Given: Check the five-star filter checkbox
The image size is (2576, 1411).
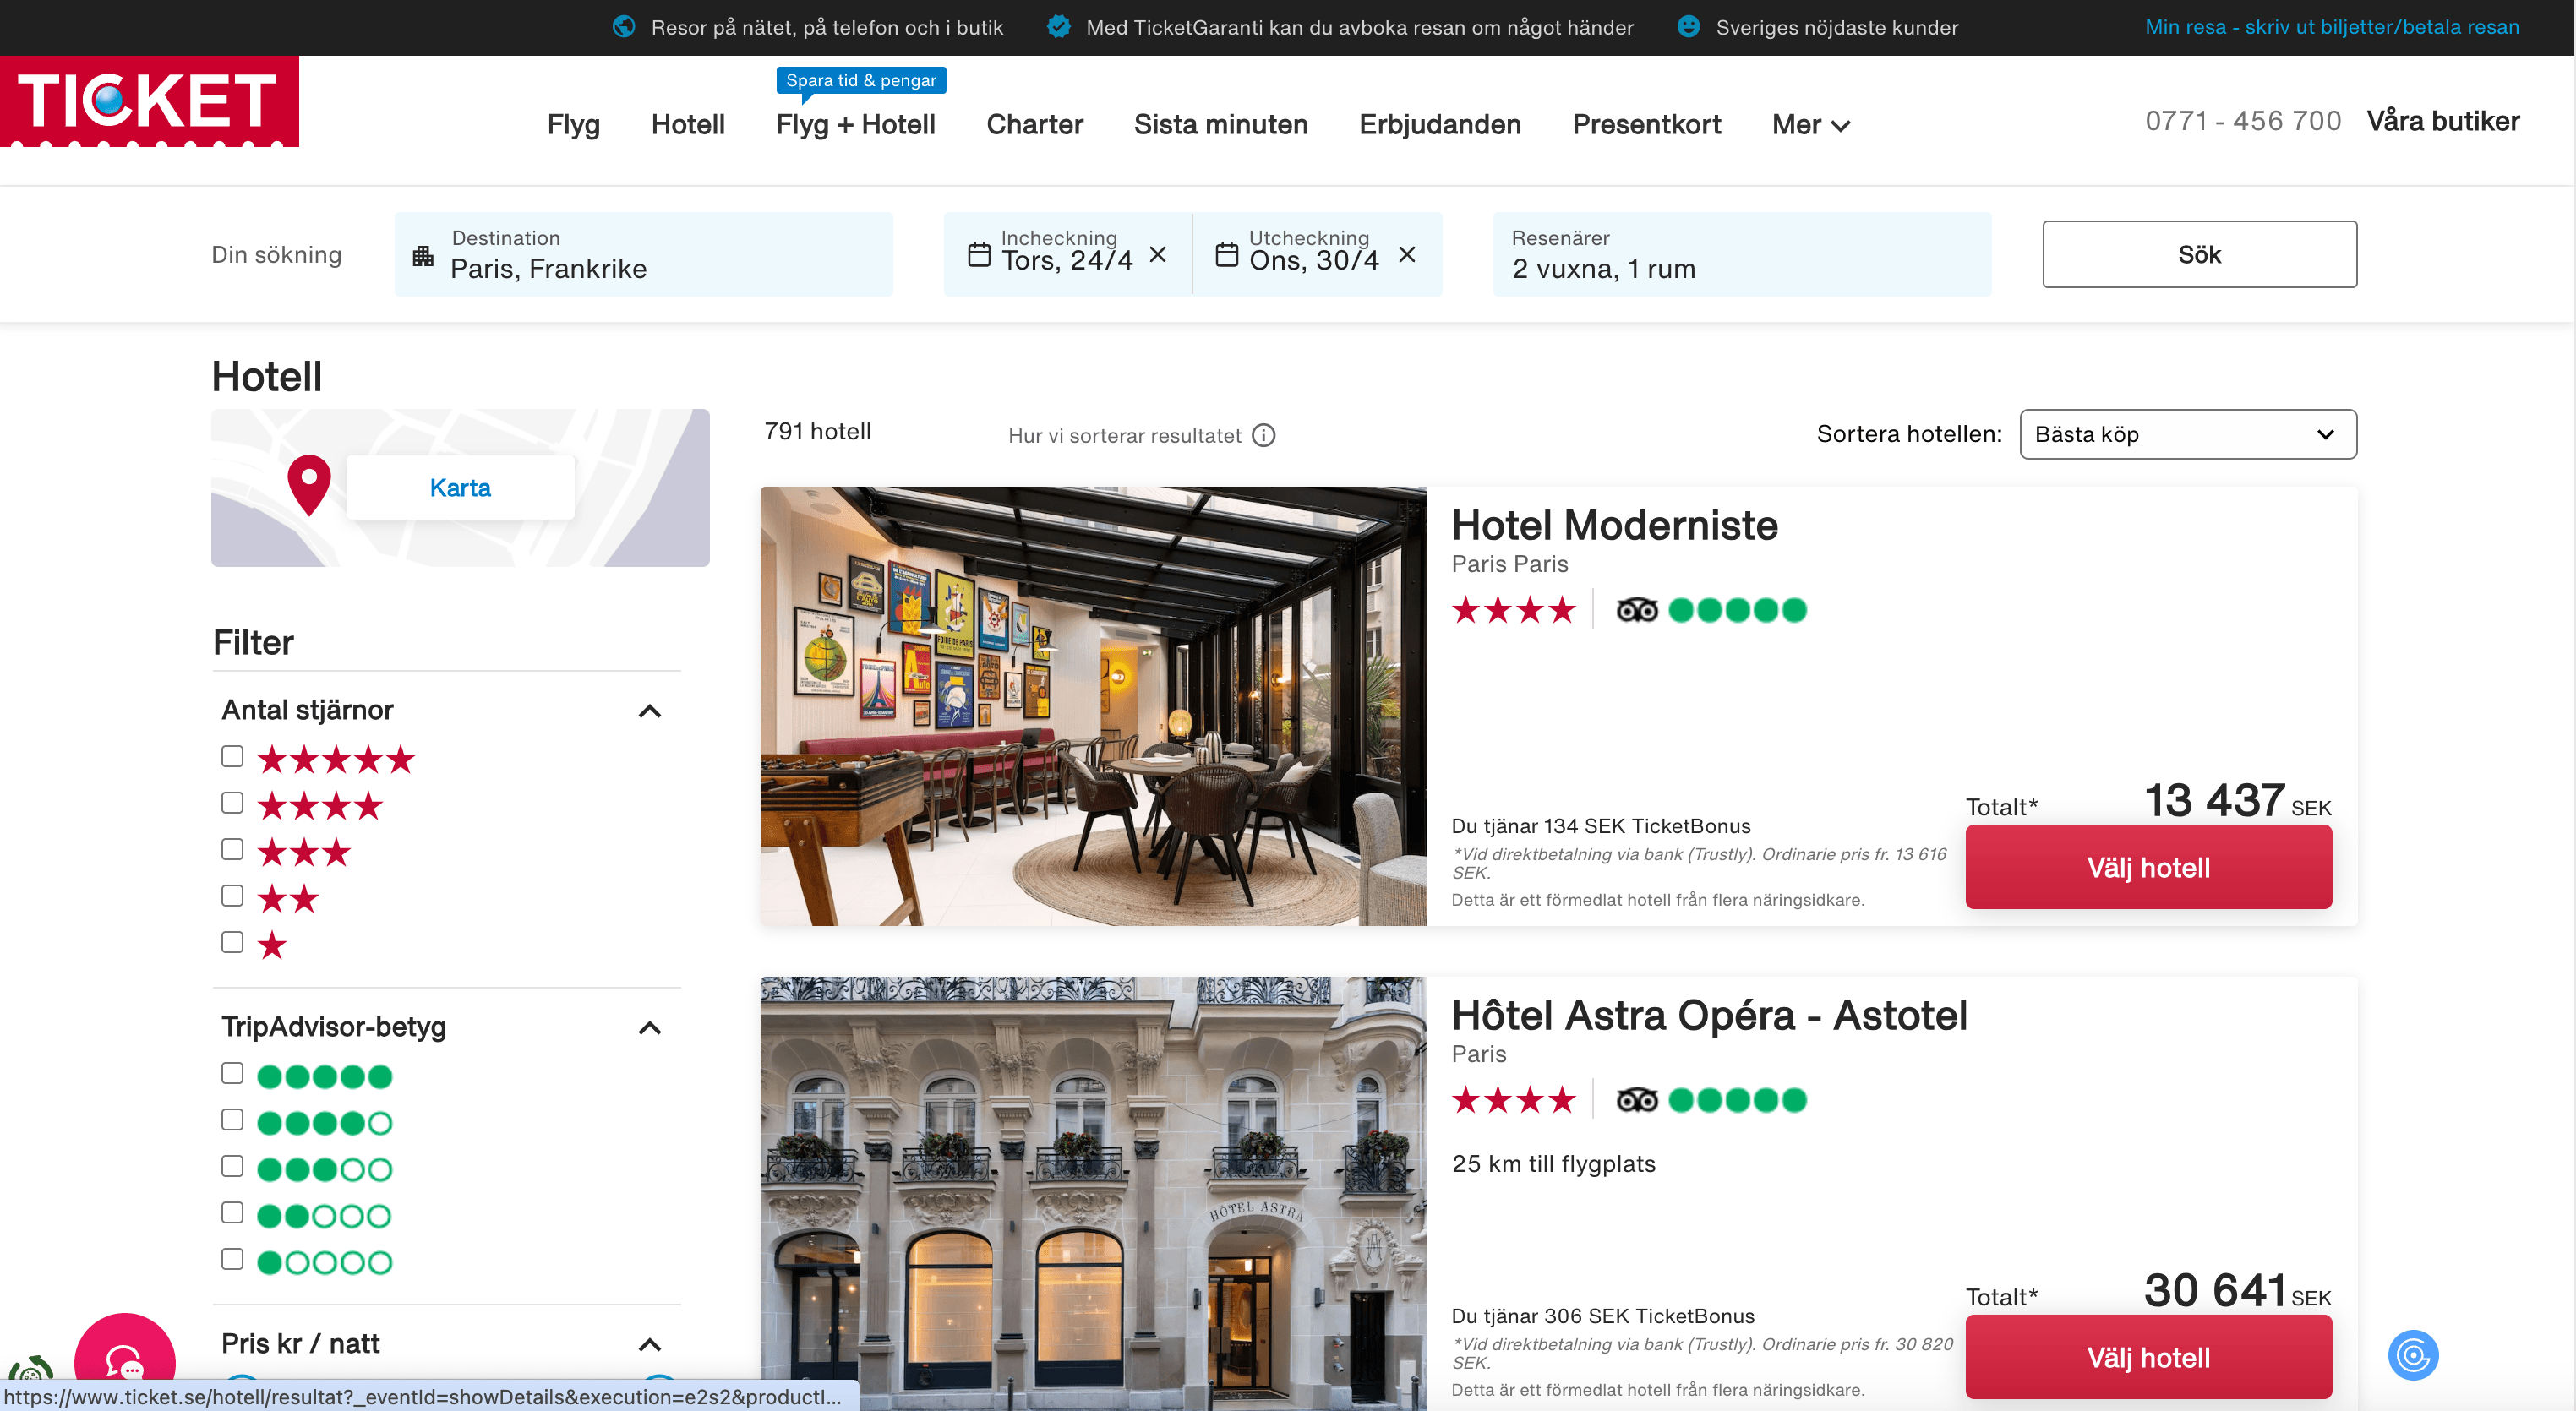Looking at the screenshot, I should click(x=232, y=757).
